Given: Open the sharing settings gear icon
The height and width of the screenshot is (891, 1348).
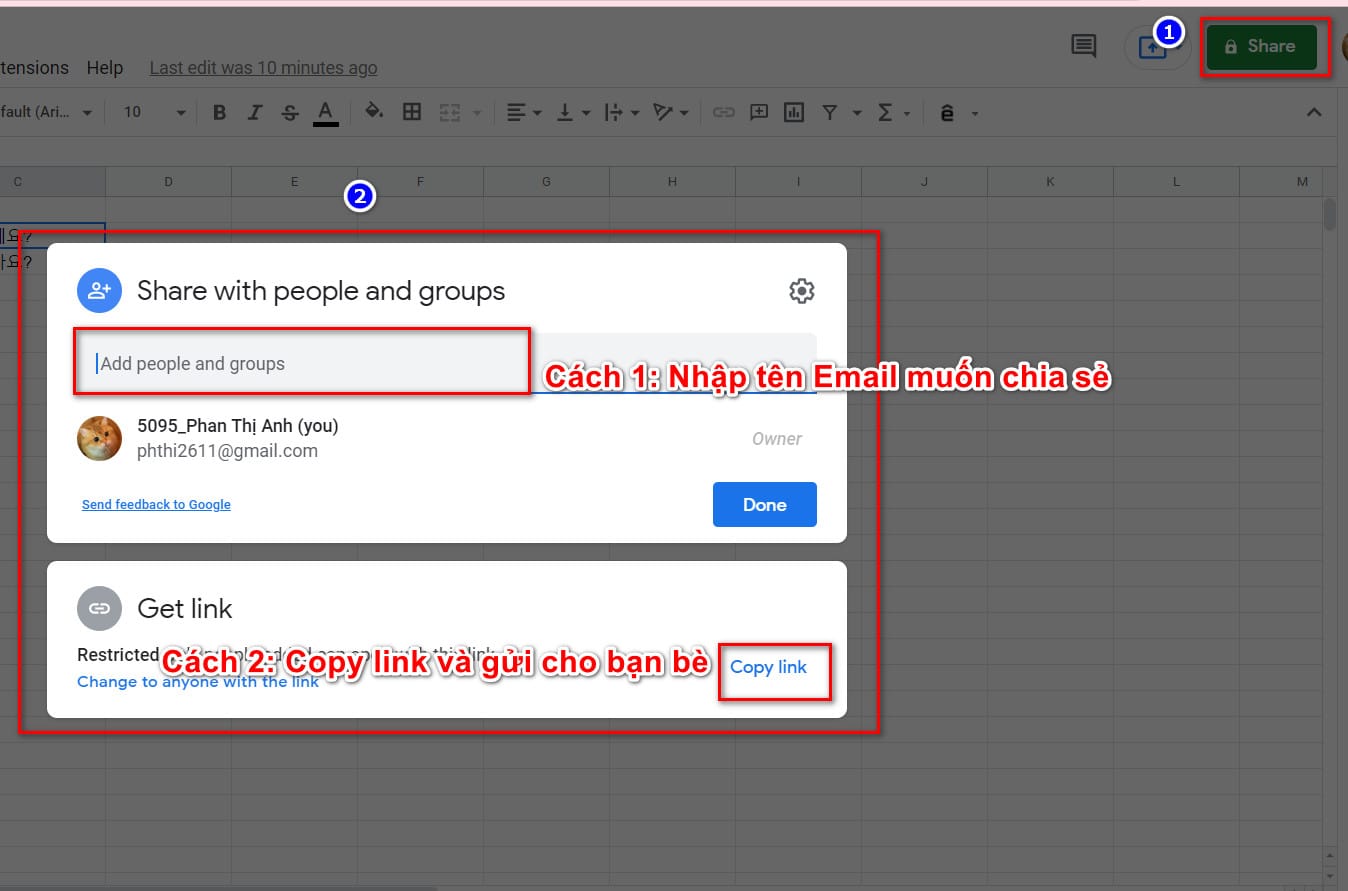Looking at the screenshot, I should pyautogui.click(x=801, y=291).
